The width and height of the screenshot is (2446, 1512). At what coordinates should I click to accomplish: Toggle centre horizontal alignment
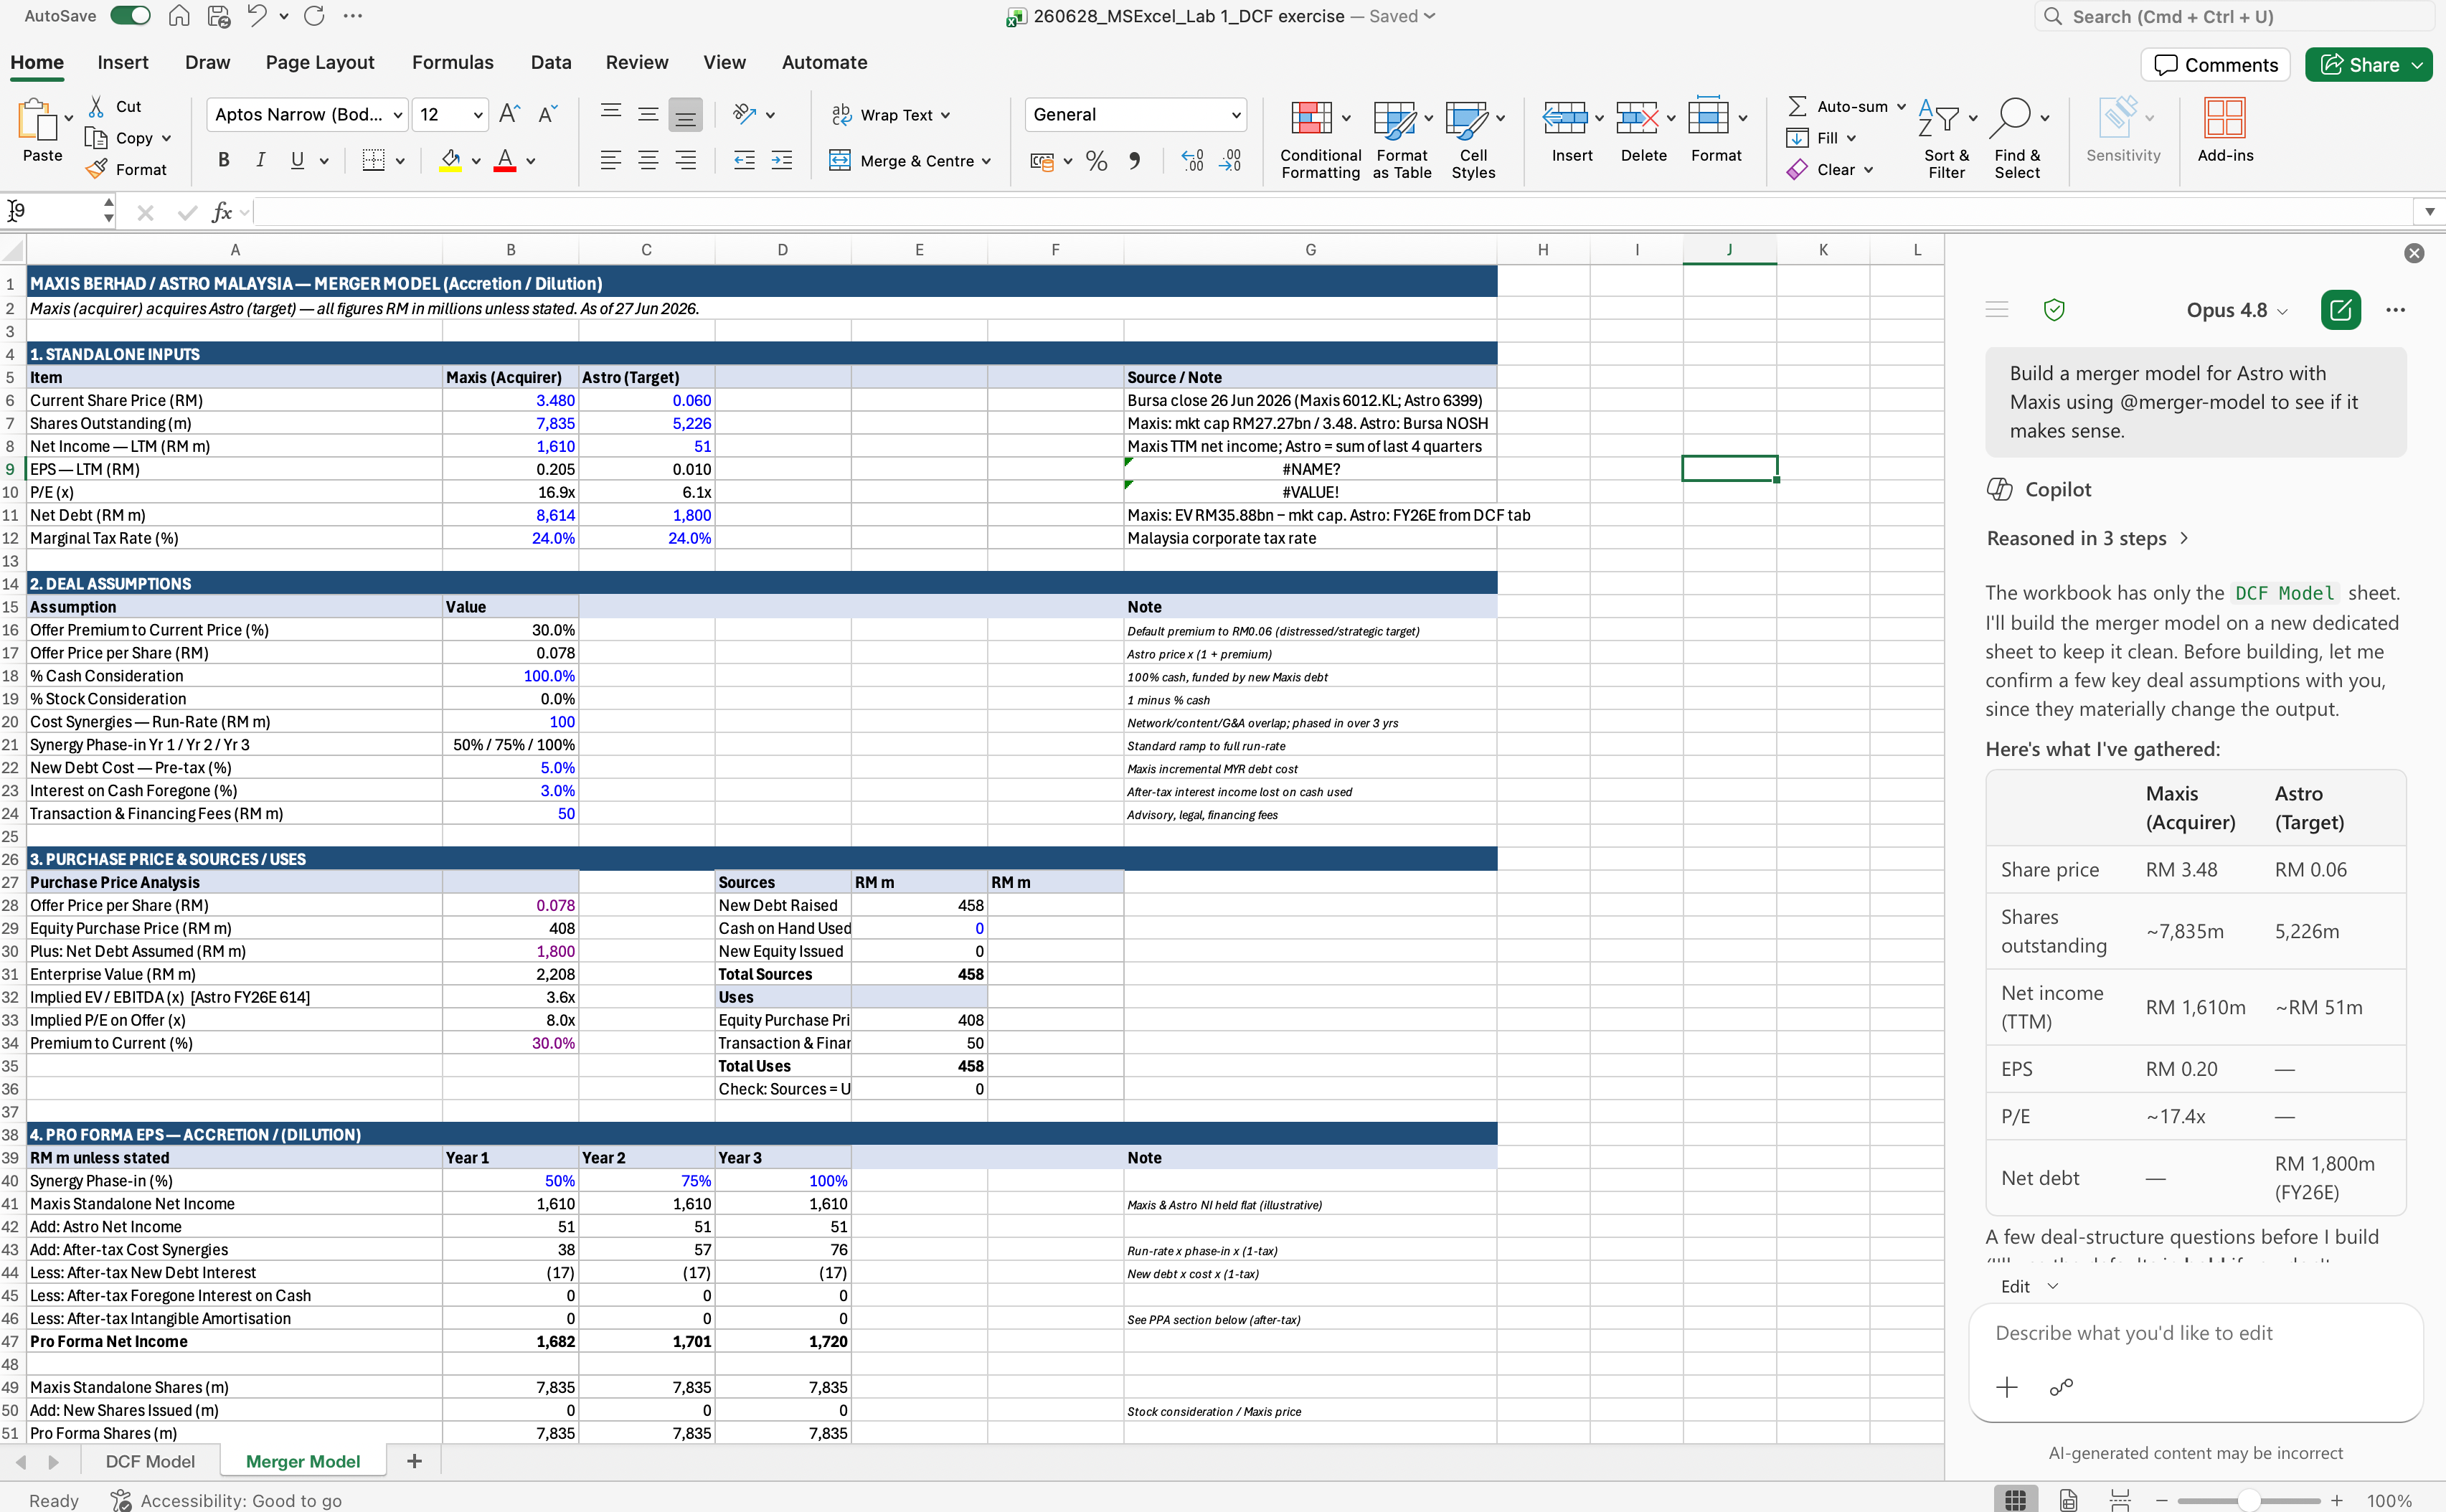pos(648,160)
